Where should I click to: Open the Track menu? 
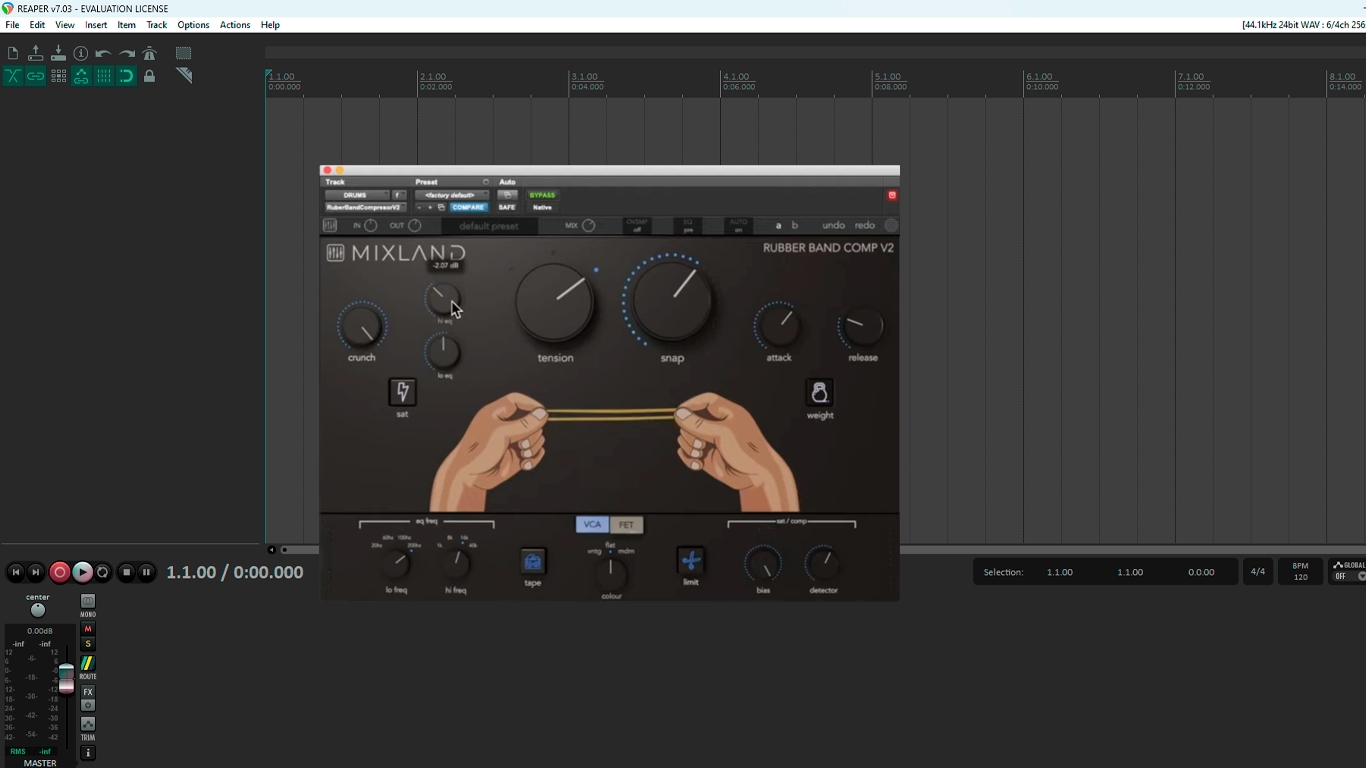click(157, 25)
